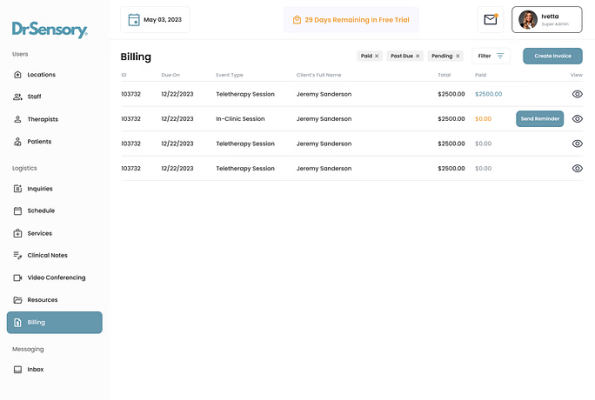Click the Billing page heading

pyautogui.click(x=136, y=57)
